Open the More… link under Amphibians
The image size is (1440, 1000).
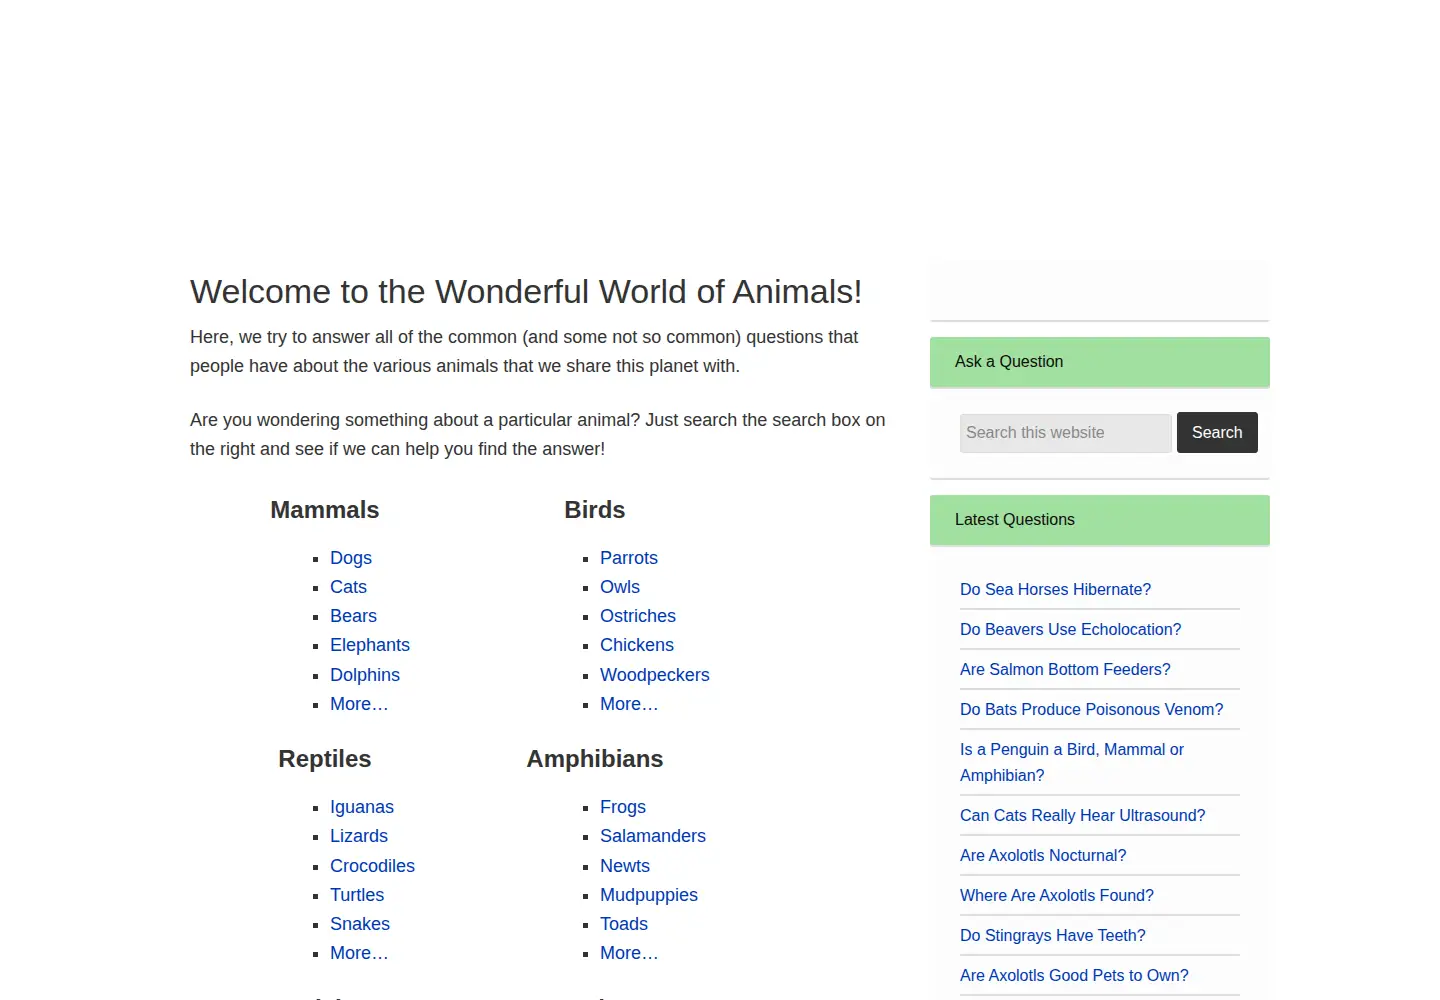coord(629,953)
